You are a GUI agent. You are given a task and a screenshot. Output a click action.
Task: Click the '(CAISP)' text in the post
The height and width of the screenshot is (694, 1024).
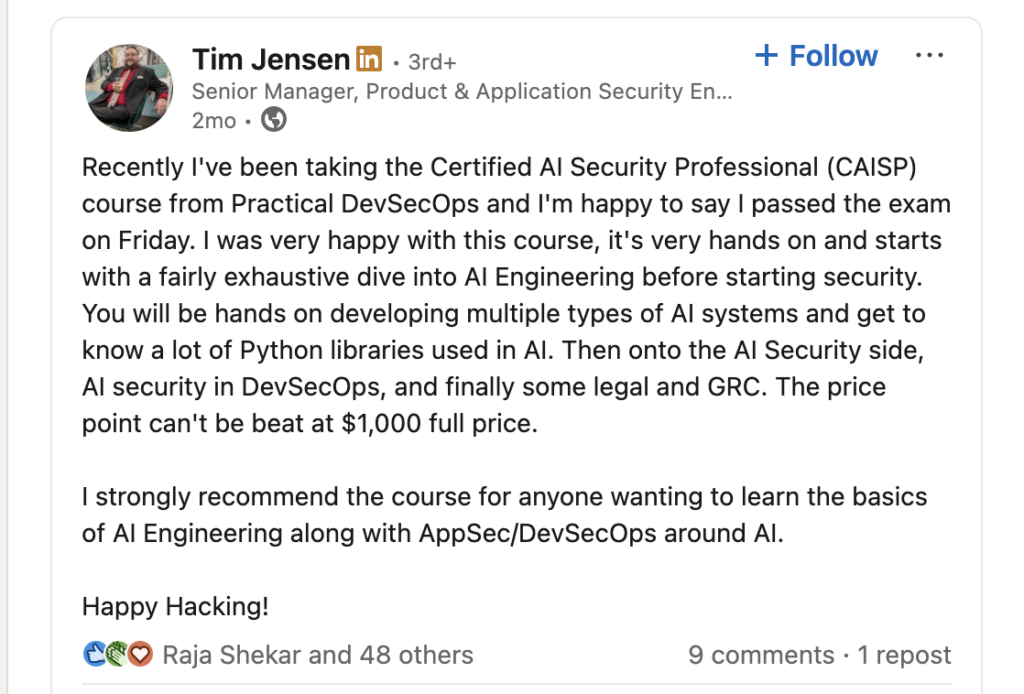point(871,168)
